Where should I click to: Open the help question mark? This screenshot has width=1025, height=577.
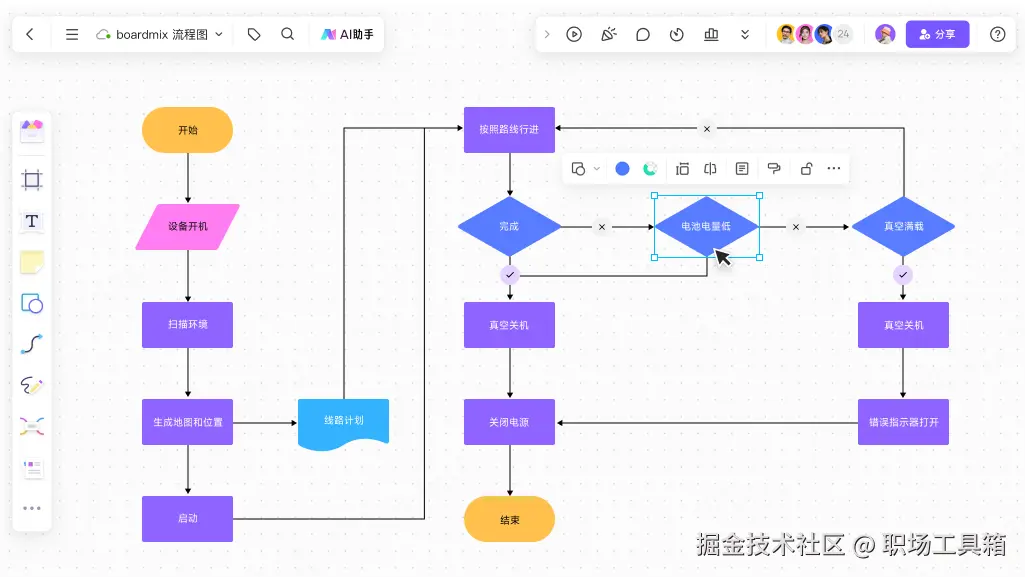[997, 35]
